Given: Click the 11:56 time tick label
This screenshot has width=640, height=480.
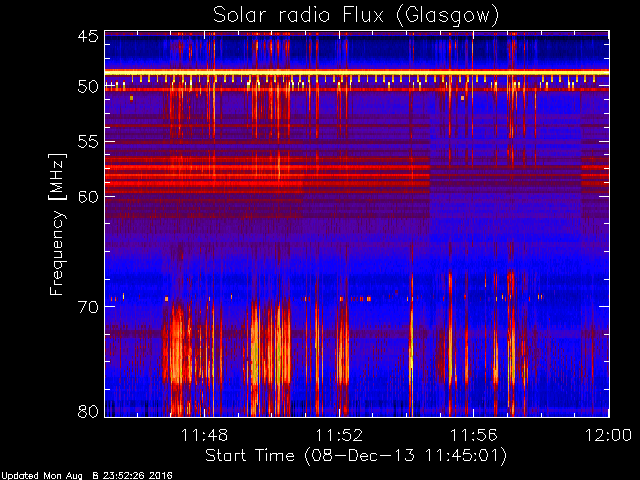Looking at the screenshot, I should (x=474, y=435).
